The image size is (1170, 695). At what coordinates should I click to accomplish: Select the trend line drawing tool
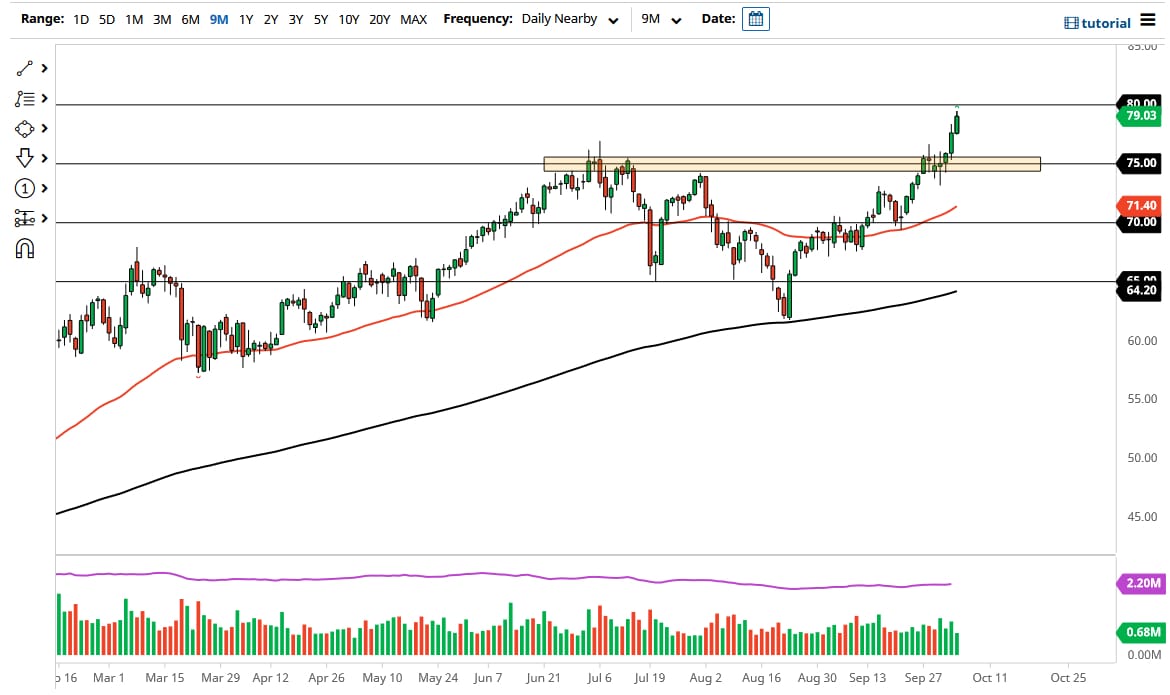[x=25, y=69]
